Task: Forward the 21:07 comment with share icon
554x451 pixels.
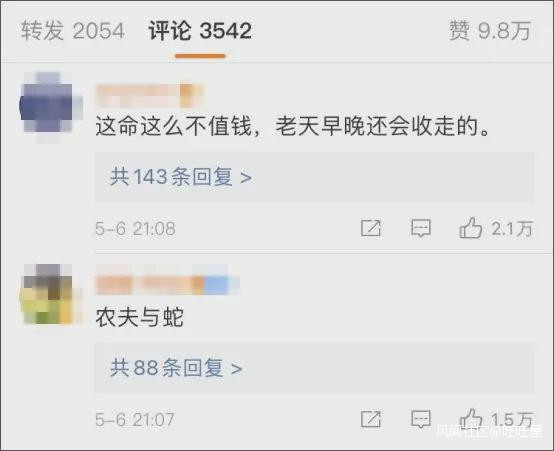Action: click(371, 420)
